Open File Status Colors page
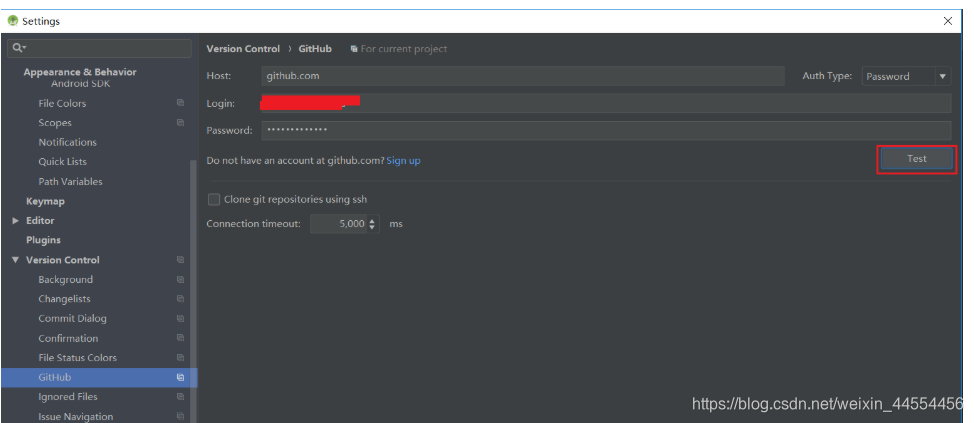 click(x=78, y=358)
